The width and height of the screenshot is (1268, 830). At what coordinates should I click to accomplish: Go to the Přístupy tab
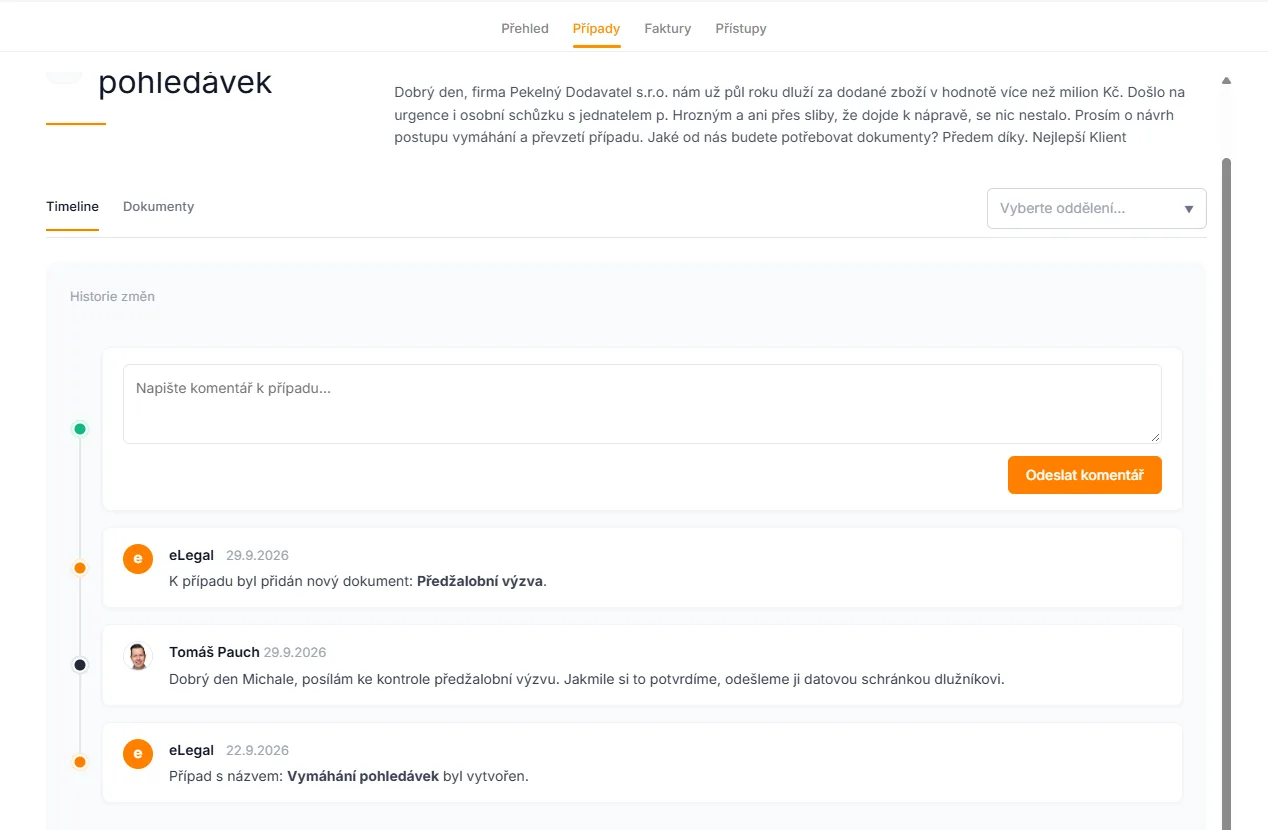[x=741, y=28]
